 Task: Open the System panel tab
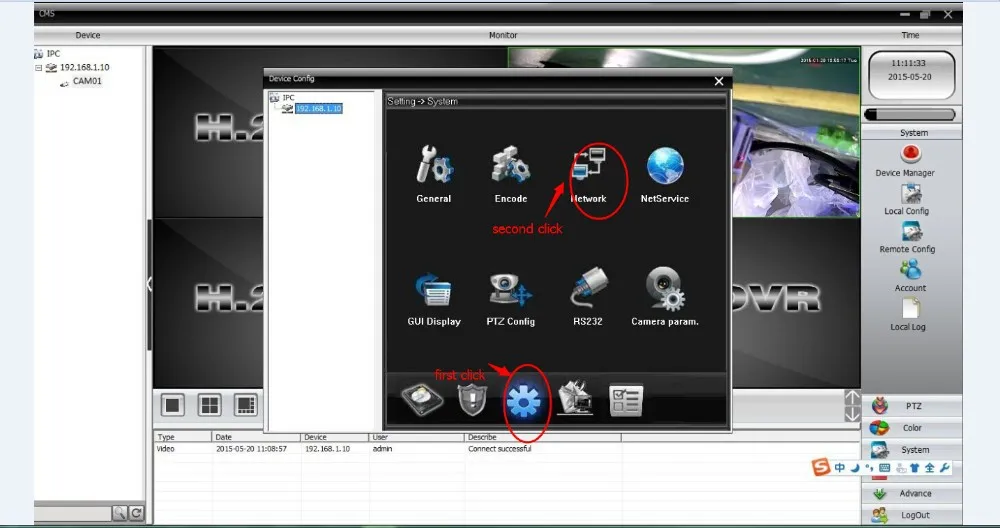click(x=911, y=450)
